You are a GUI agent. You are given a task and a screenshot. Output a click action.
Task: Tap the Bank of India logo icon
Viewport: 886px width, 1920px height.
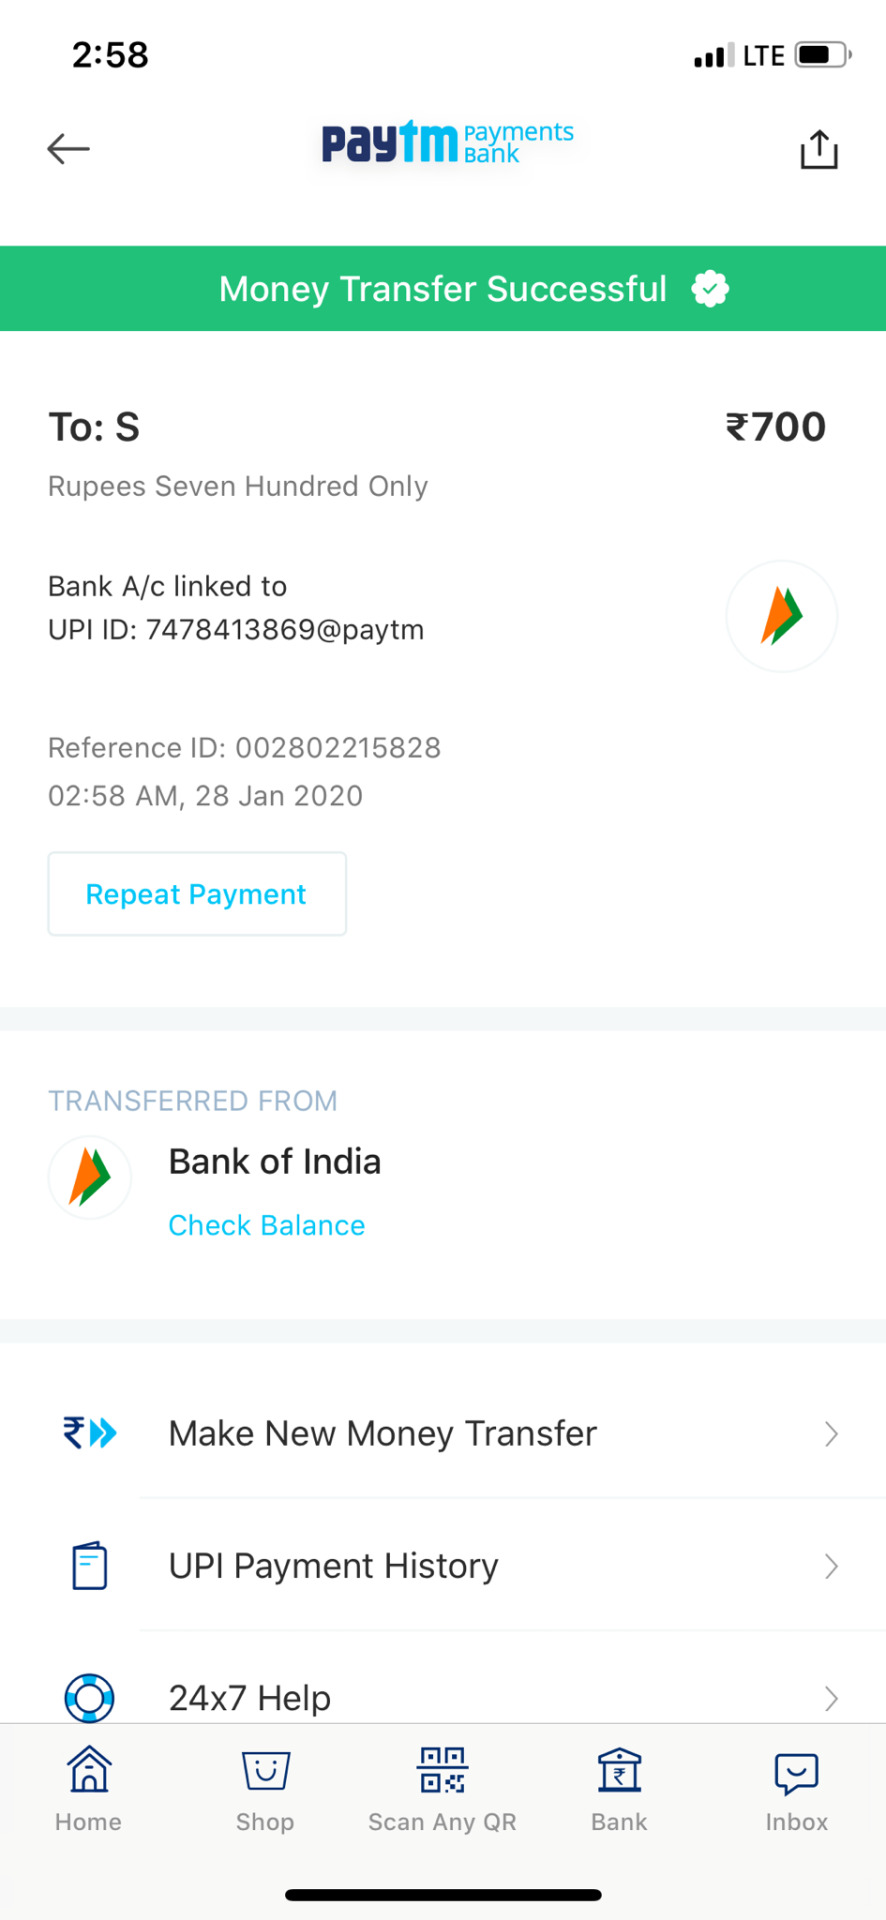pyautogui.click(x=90, y=1177)
